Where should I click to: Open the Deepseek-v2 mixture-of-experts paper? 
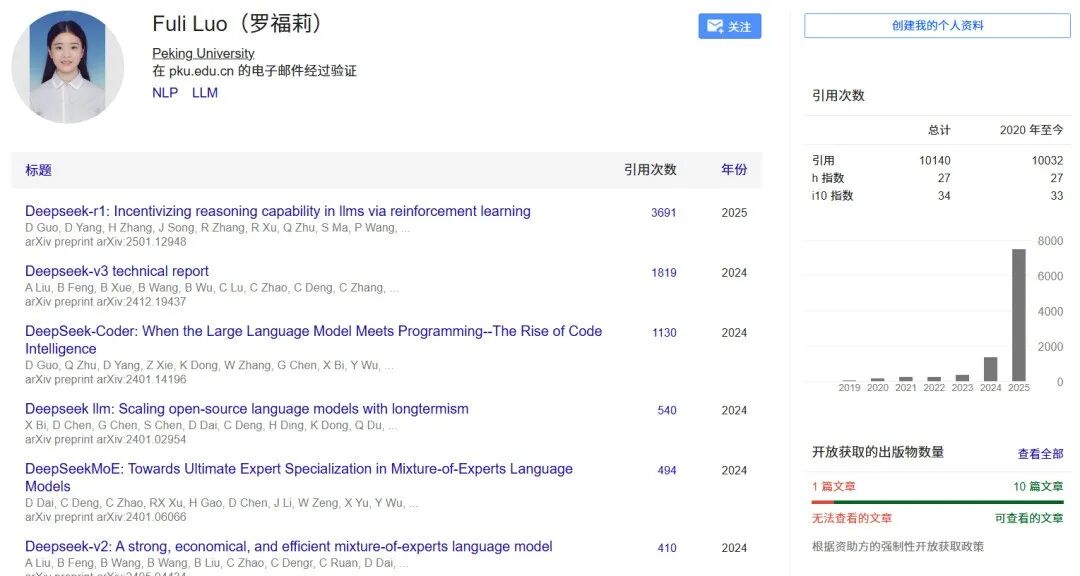click(x=289, y=546)
